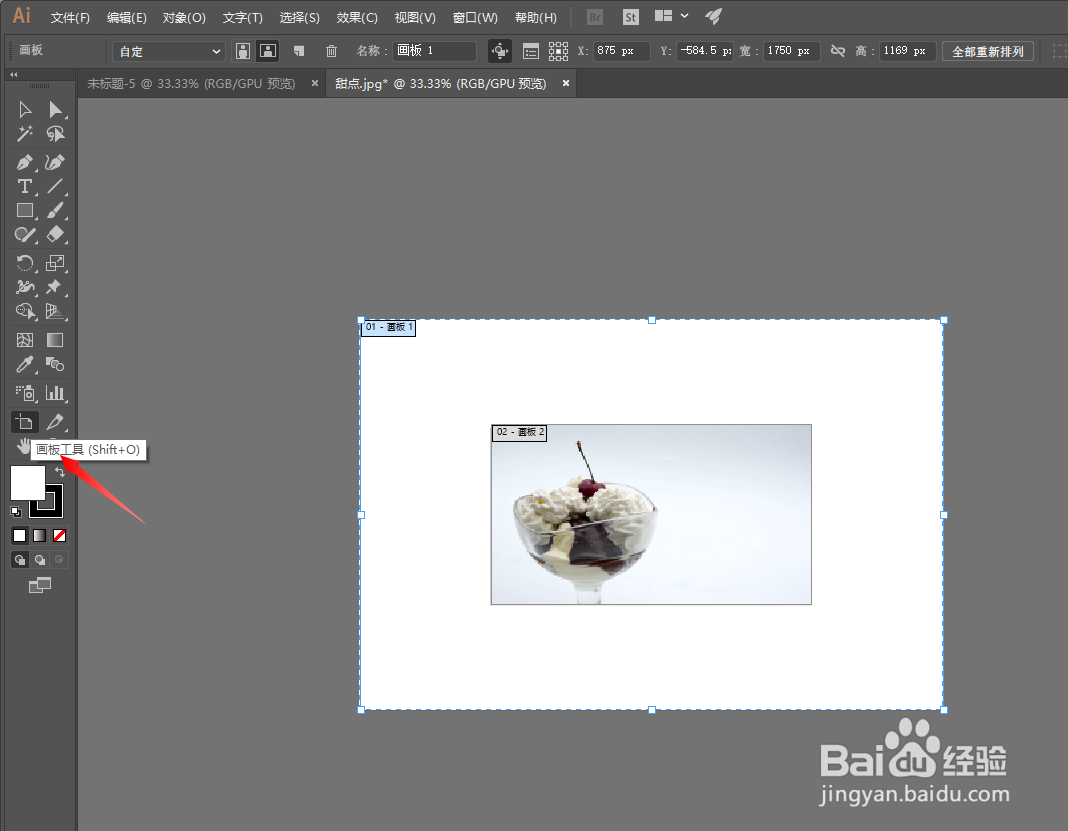This screenshot has height=831, width=1068.
Task: Enable Draw Behind mode
Action: 40,560
